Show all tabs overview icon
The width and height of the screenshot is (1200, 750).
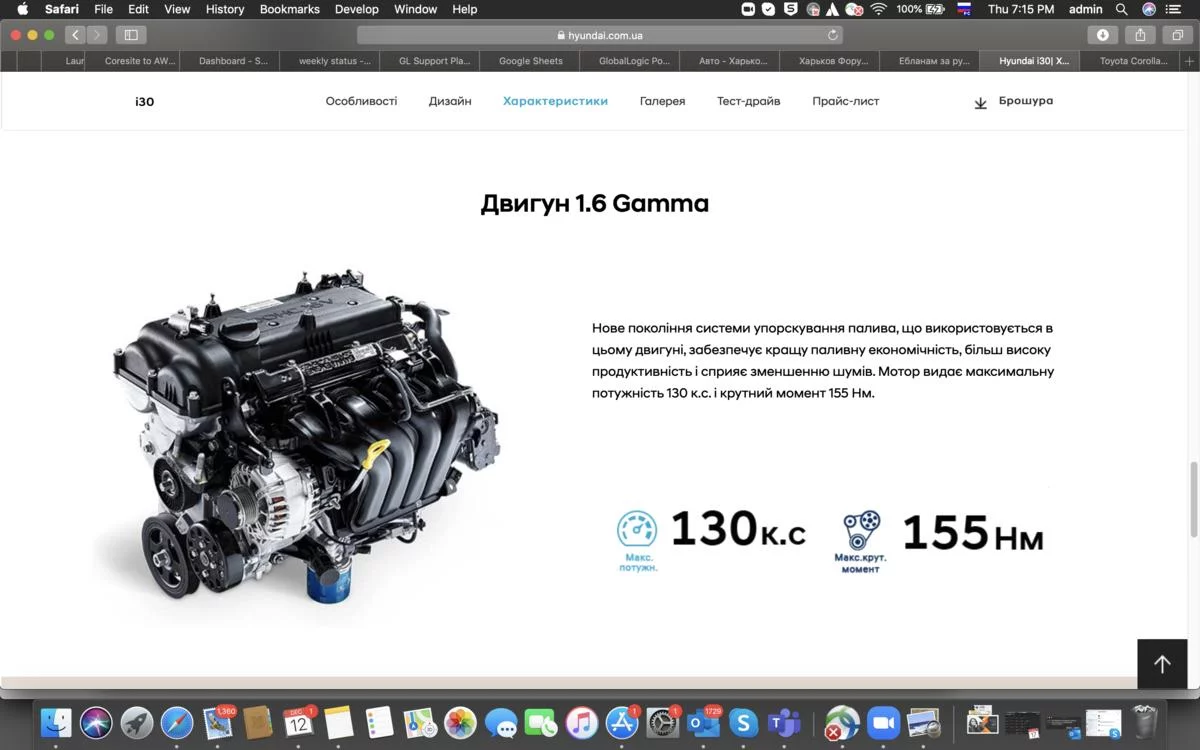(x=1178, y=35)
